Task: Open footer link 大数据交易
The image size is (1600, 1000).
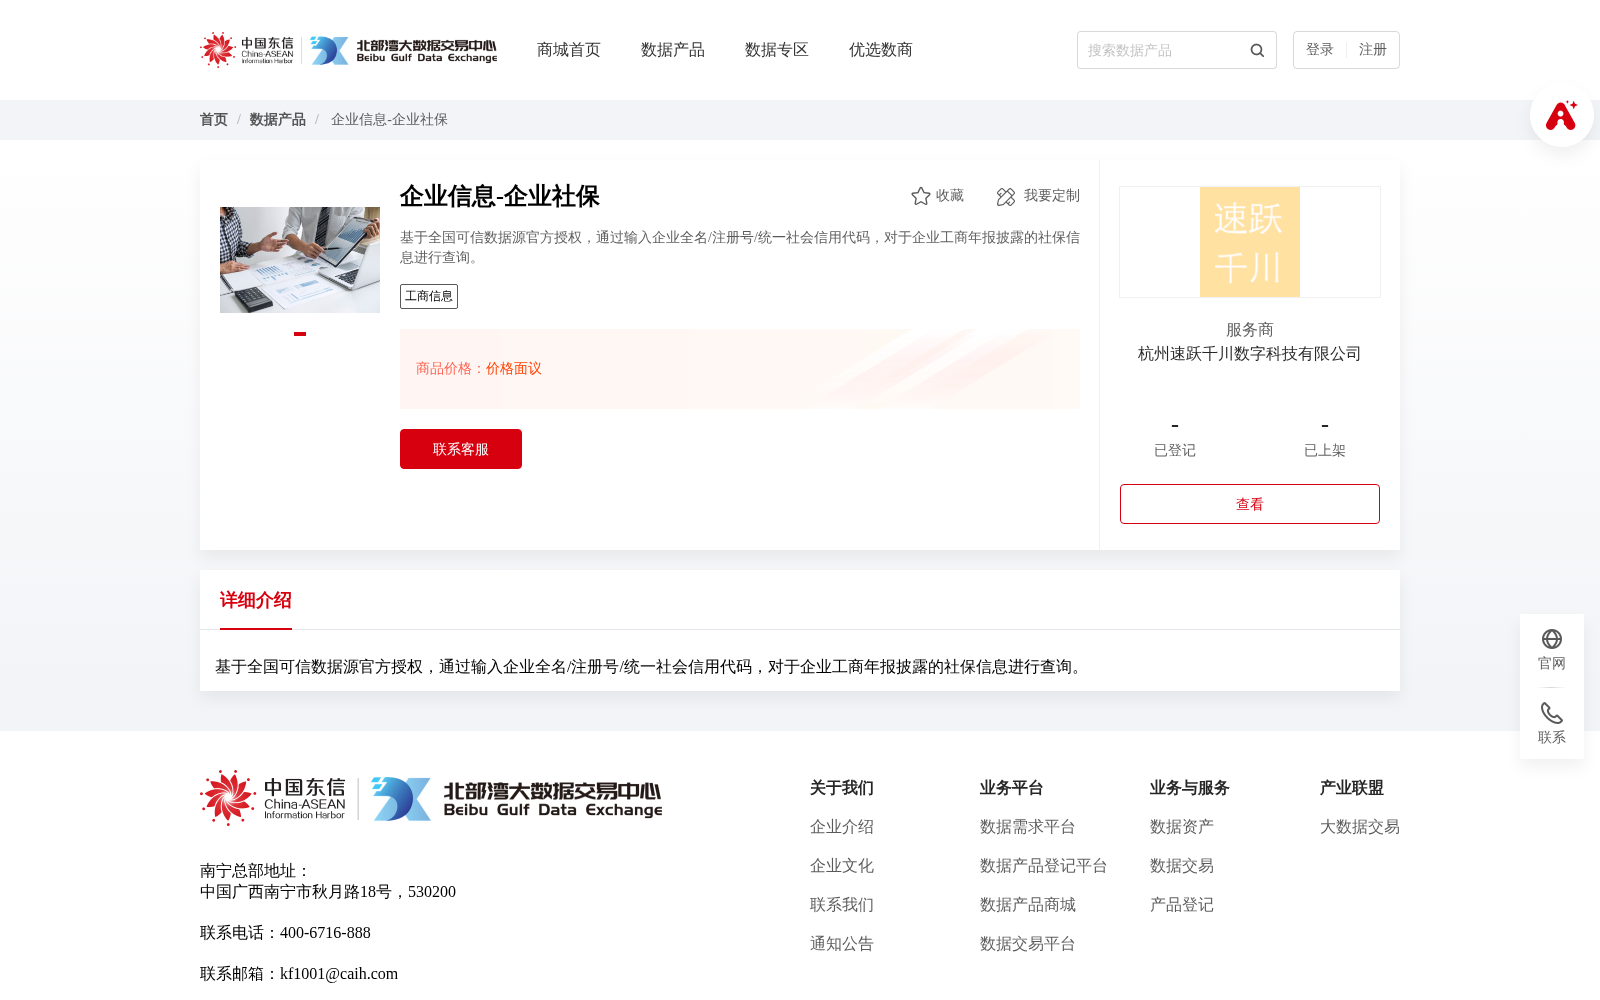Action: point(1360,827)
